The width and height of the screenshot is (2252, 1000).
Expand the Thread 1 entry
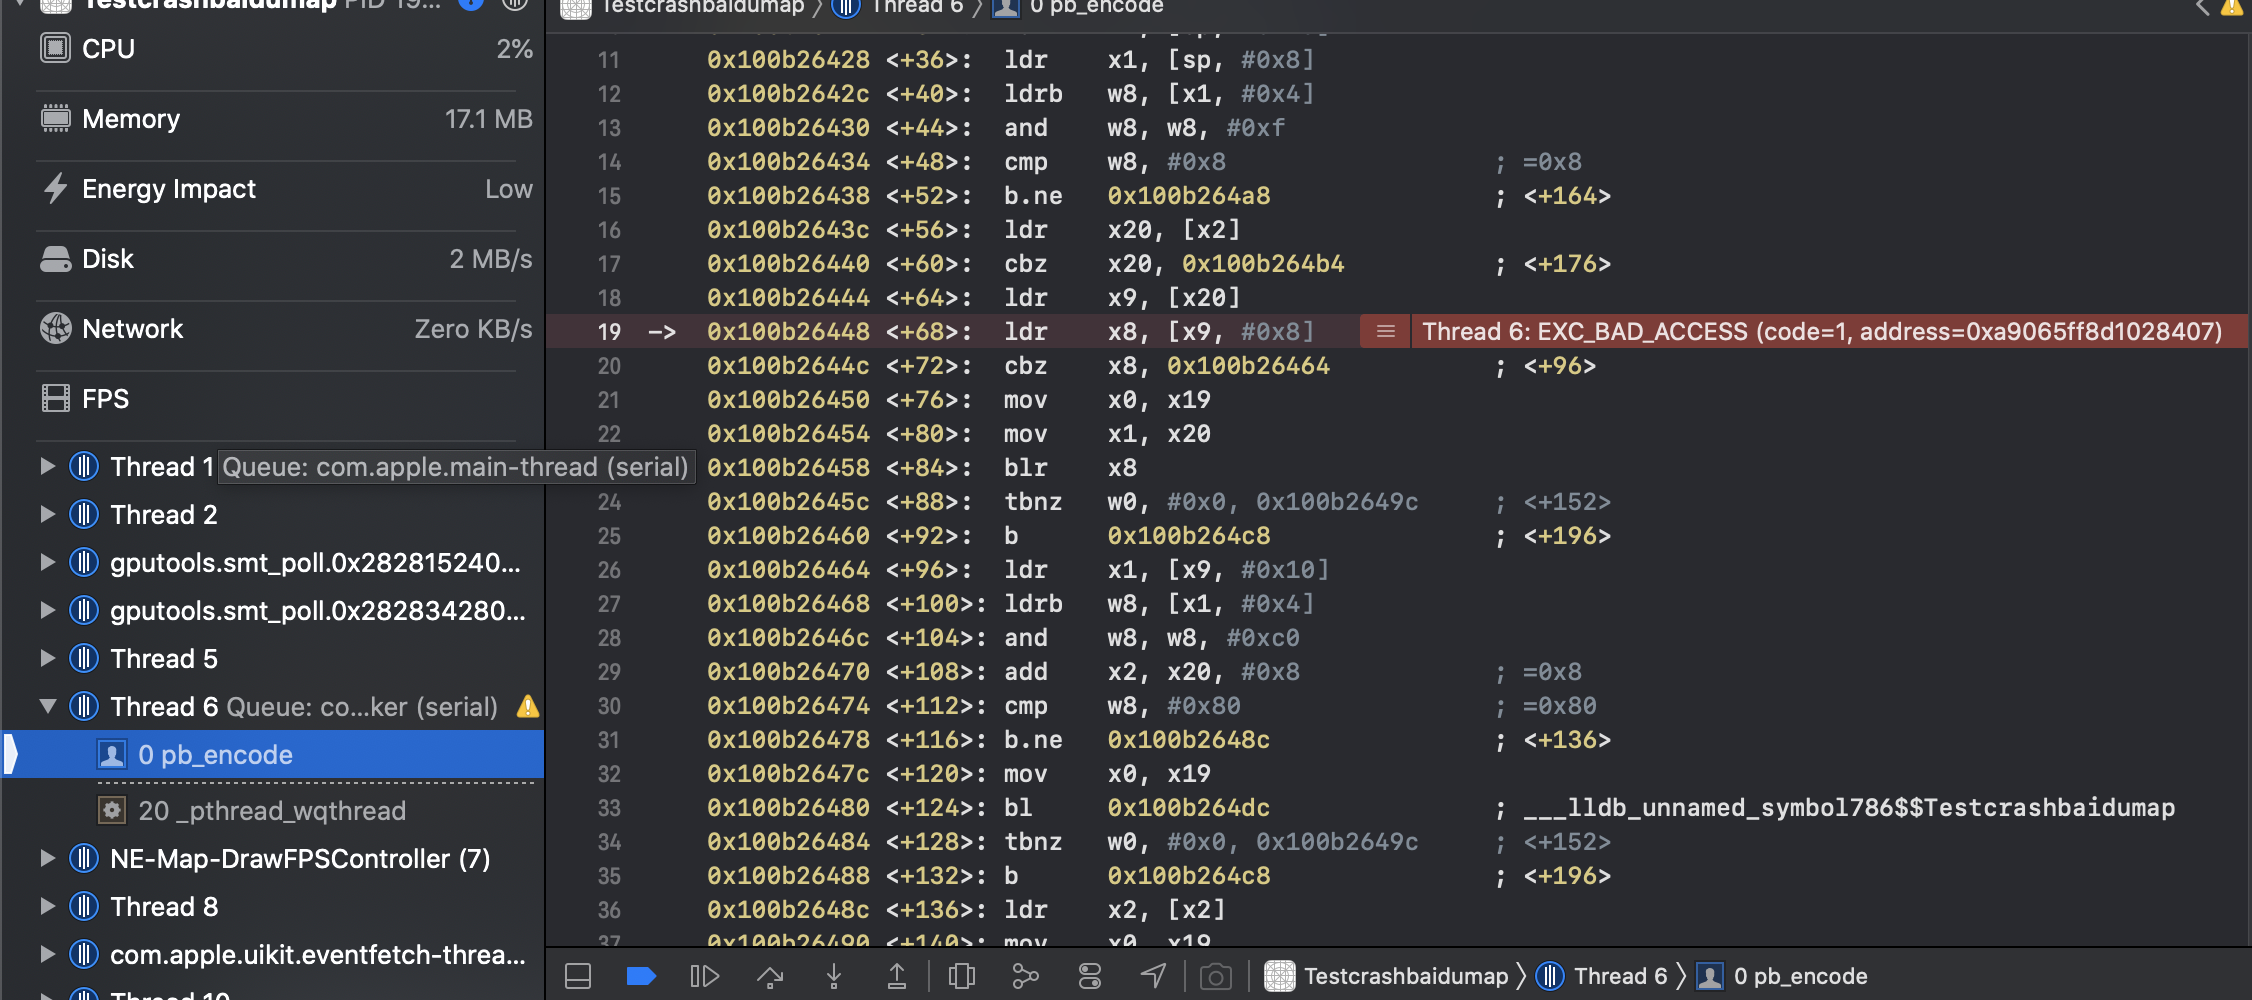pos(47,466)
